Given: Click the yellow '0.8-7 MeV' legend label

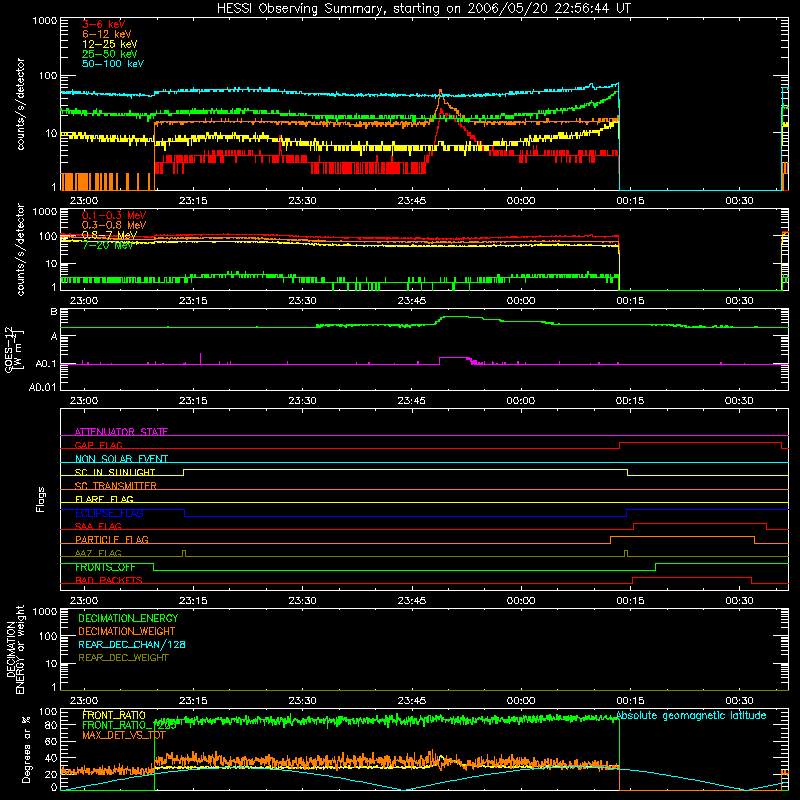Looking at the screenshot, I should pyautogui.click(x=109, y=235).
